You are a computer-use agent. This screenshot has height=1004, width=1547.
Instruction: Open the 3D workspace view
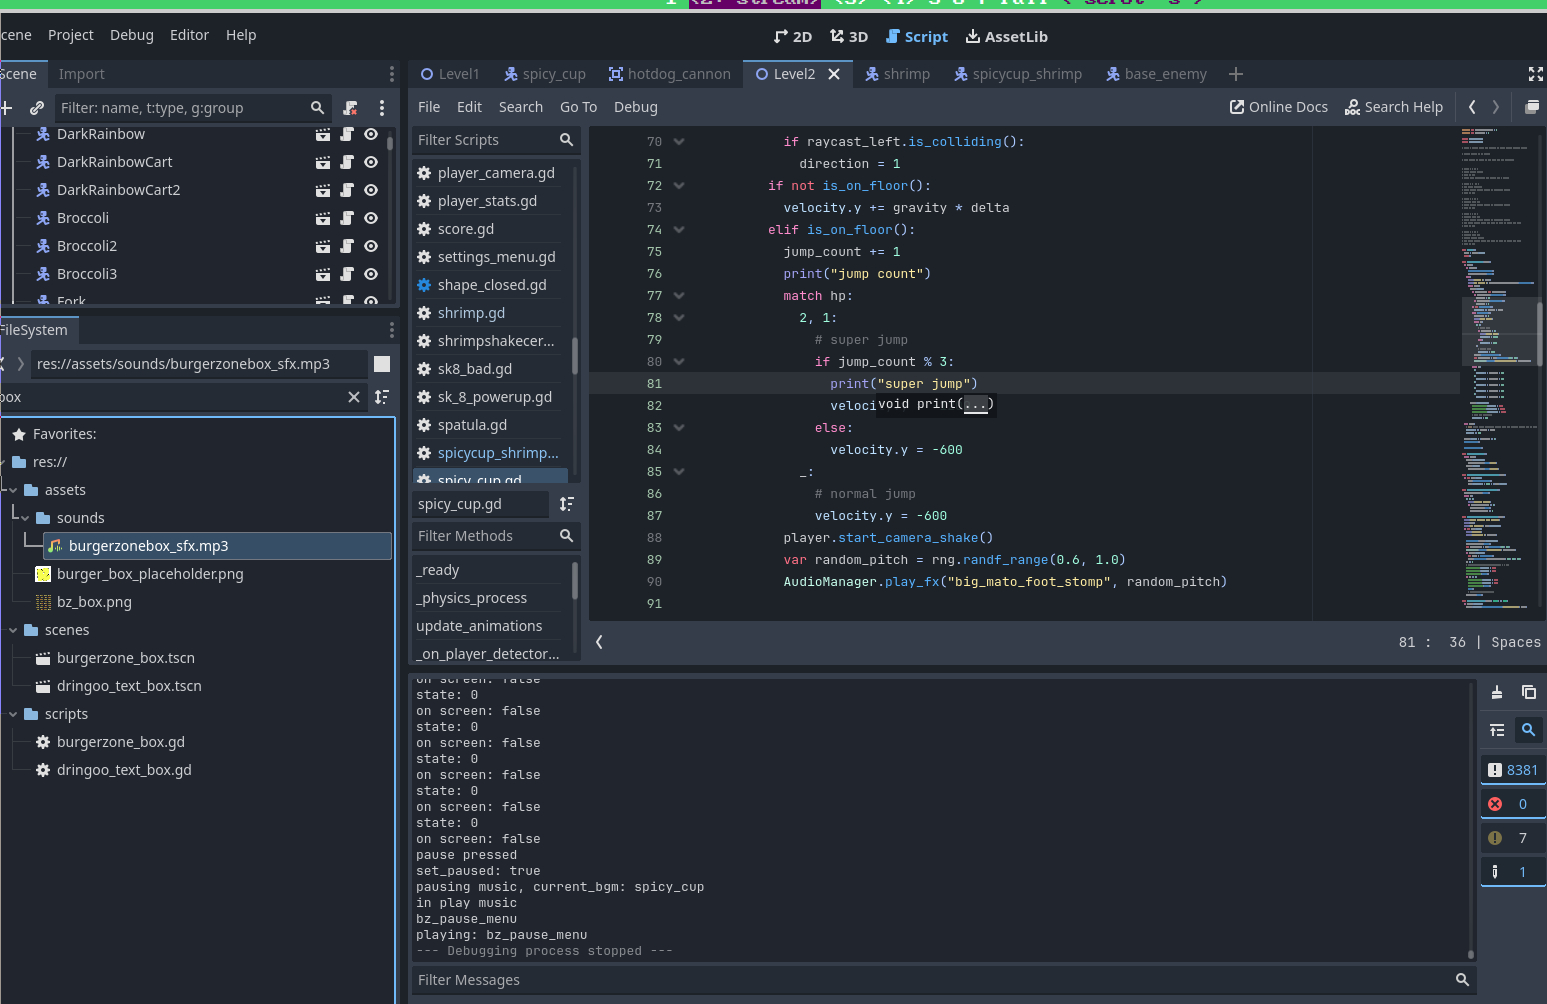(848, 37)
